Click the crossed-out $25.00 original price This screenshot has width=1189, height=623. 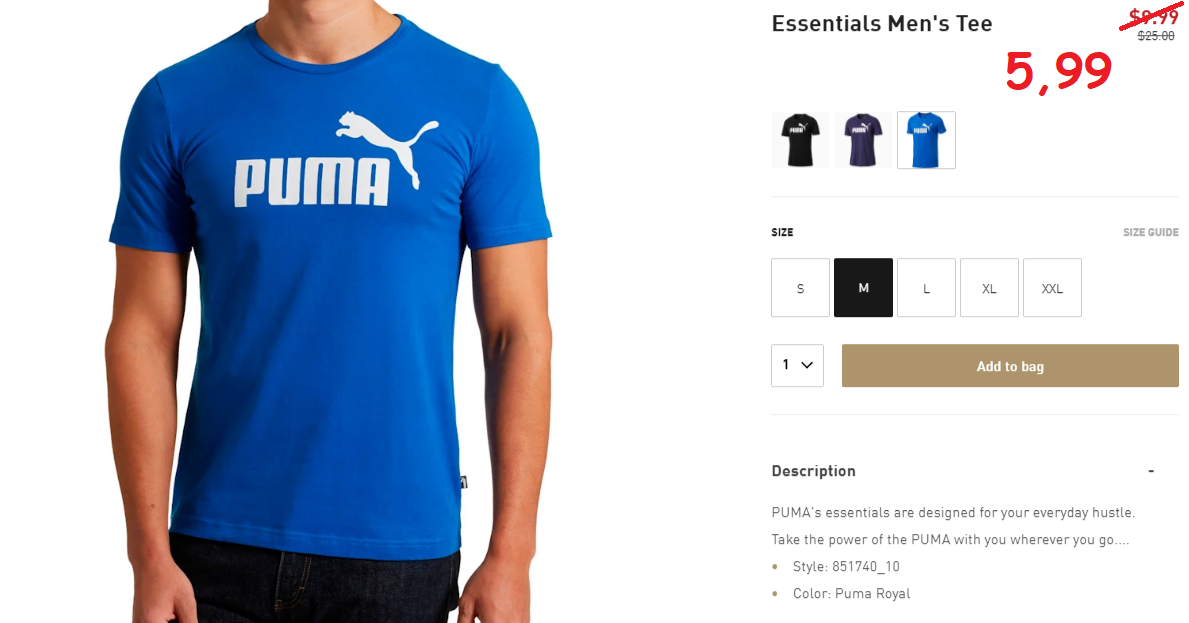(1156, 36)
